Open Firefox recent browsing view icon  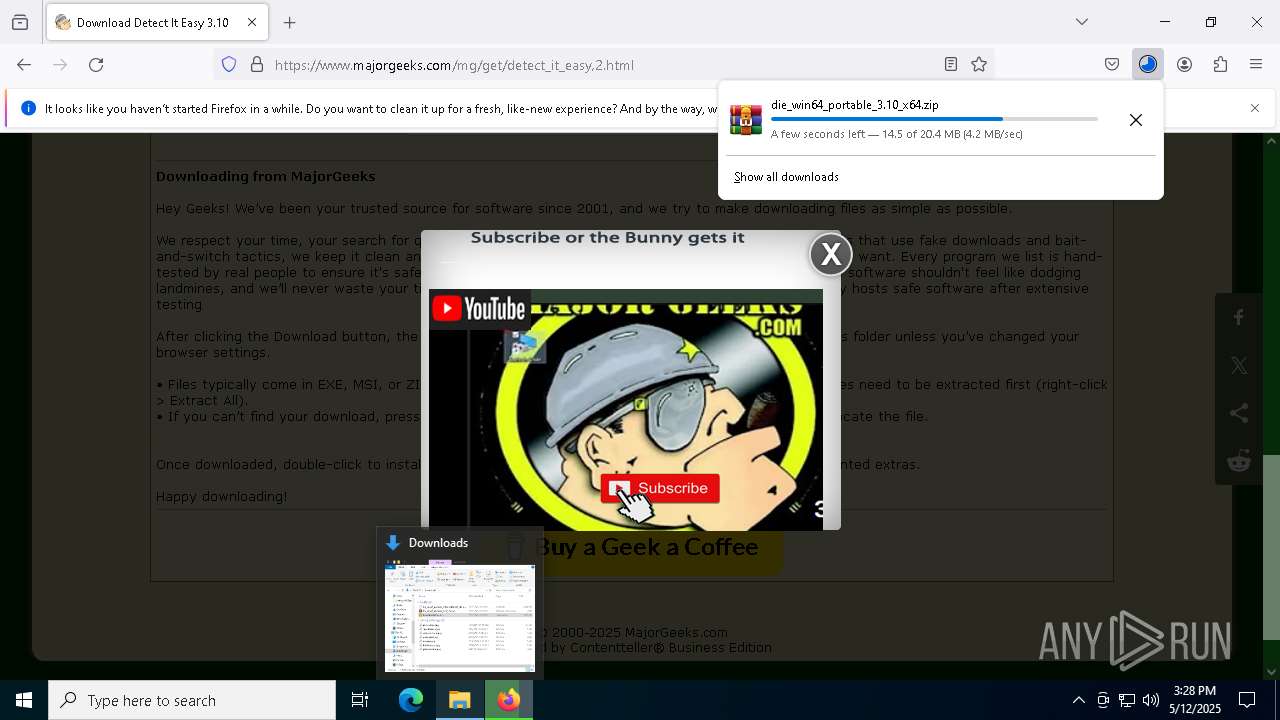(20, 22)
